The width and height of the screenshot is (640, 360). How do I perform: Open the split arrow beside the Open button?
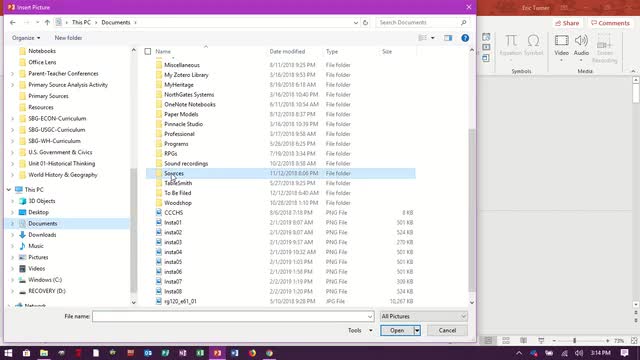pyautogui.click(x=417, y=331)
